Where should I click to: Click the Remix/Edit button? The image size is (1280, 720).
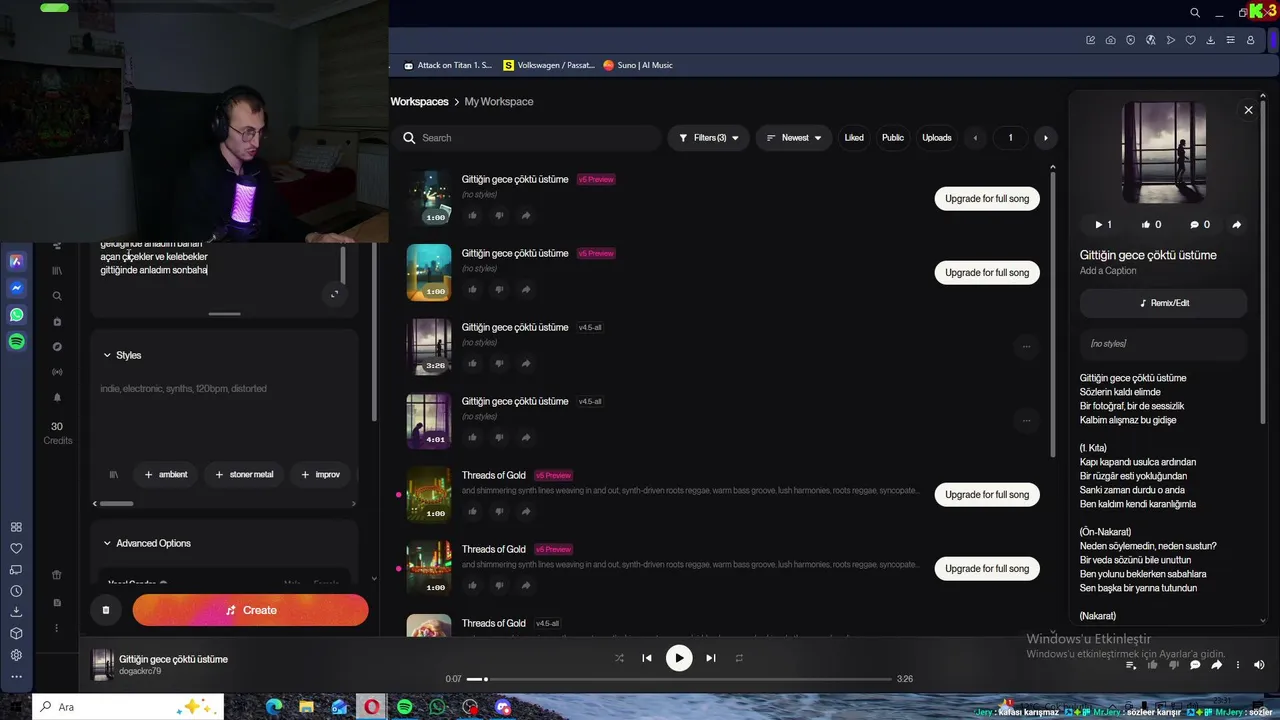1164,303
